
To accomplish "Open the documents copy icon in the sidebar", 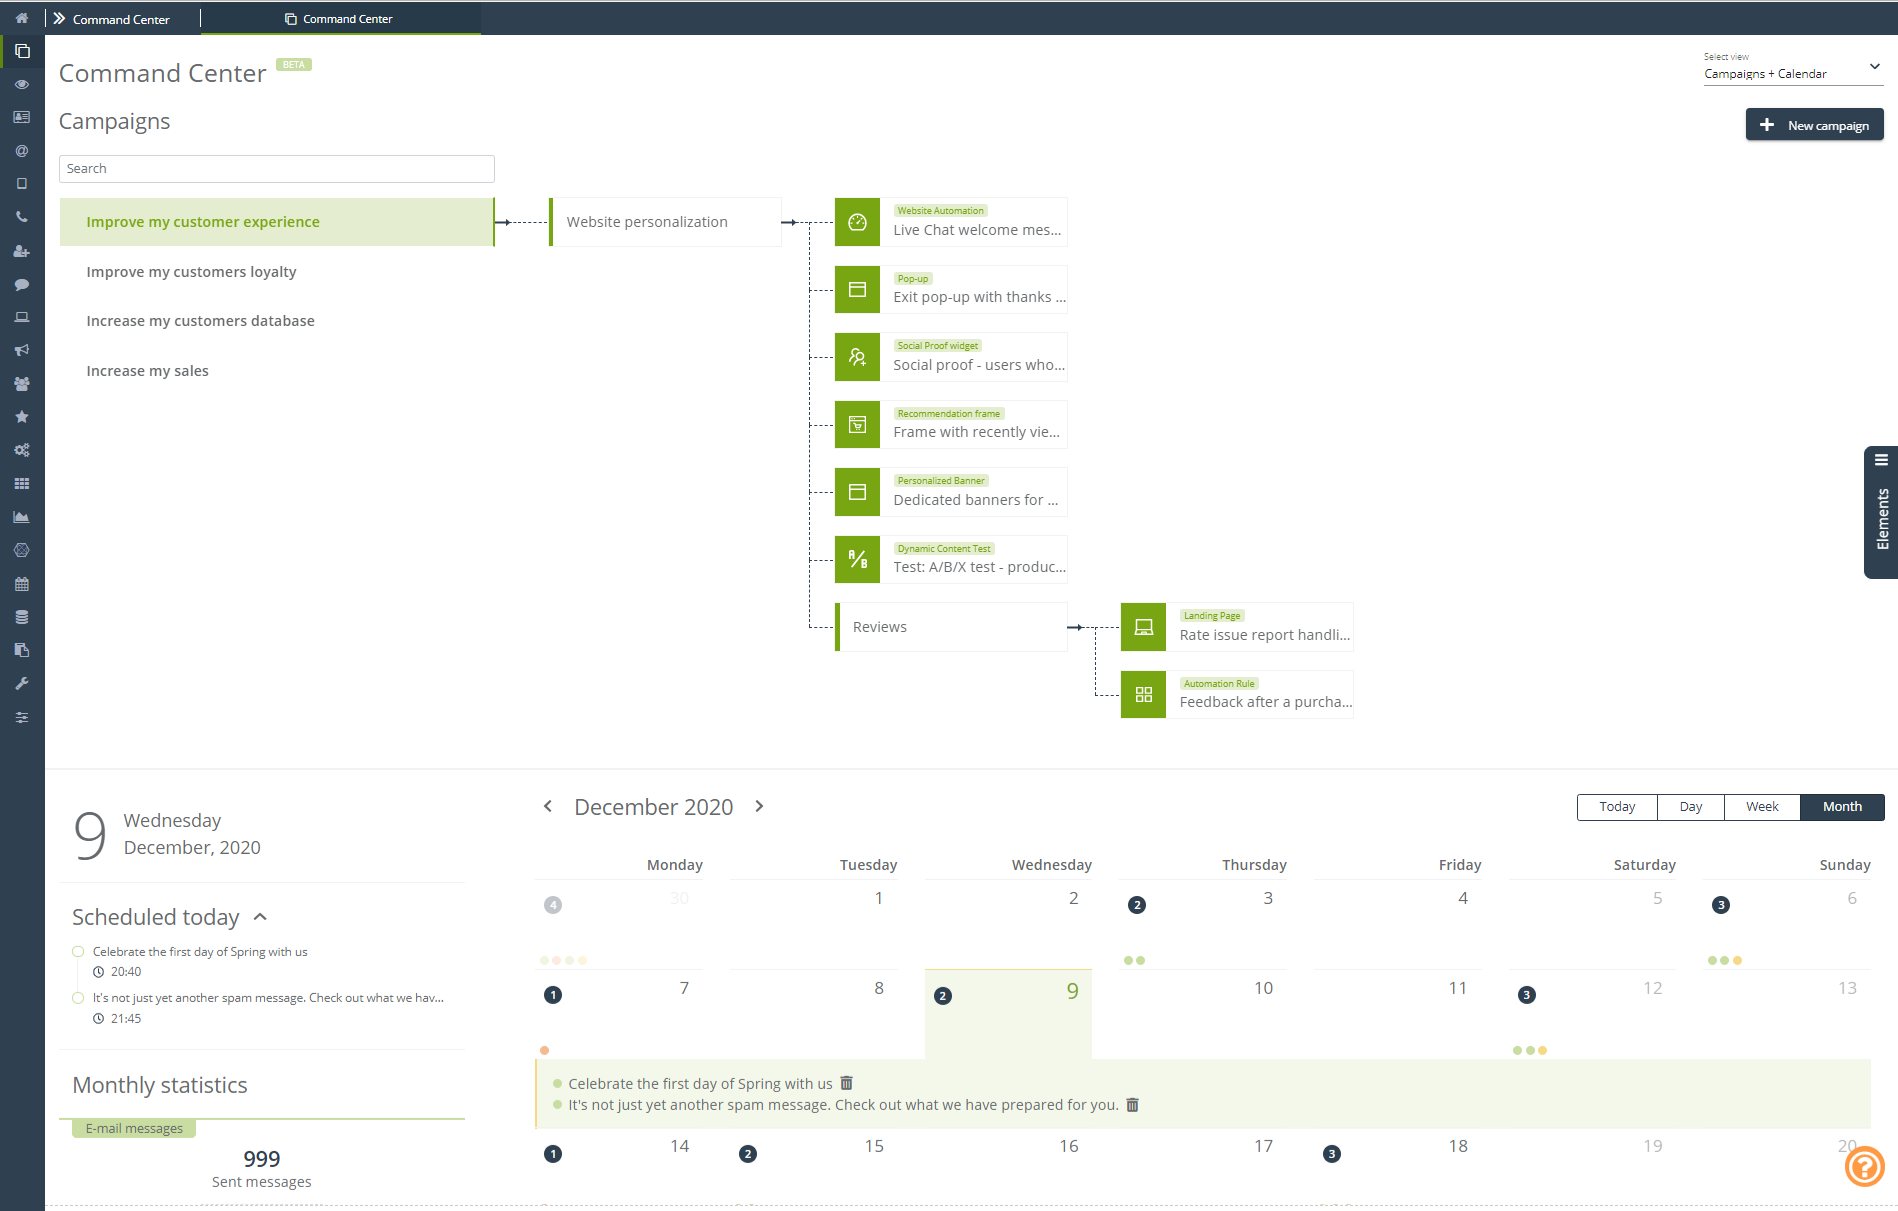I will tap(22, 650).
